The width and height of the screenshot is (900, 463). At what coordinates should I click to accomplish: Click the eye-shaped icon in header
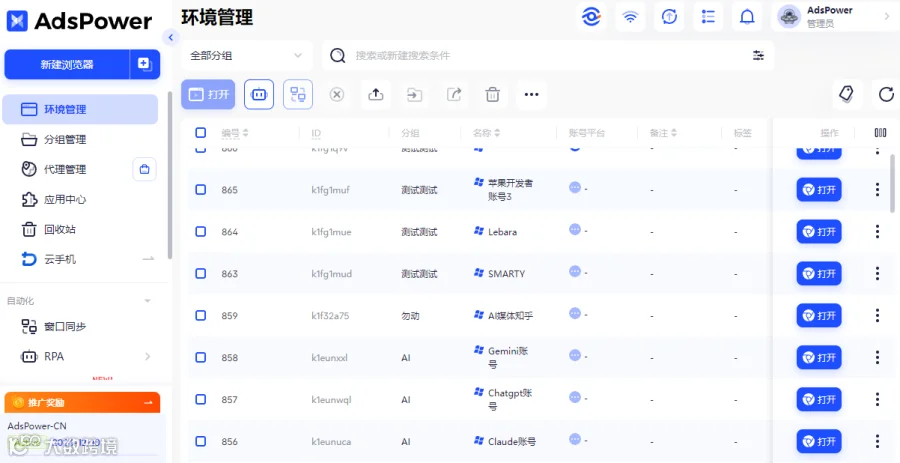click(591, 17)
